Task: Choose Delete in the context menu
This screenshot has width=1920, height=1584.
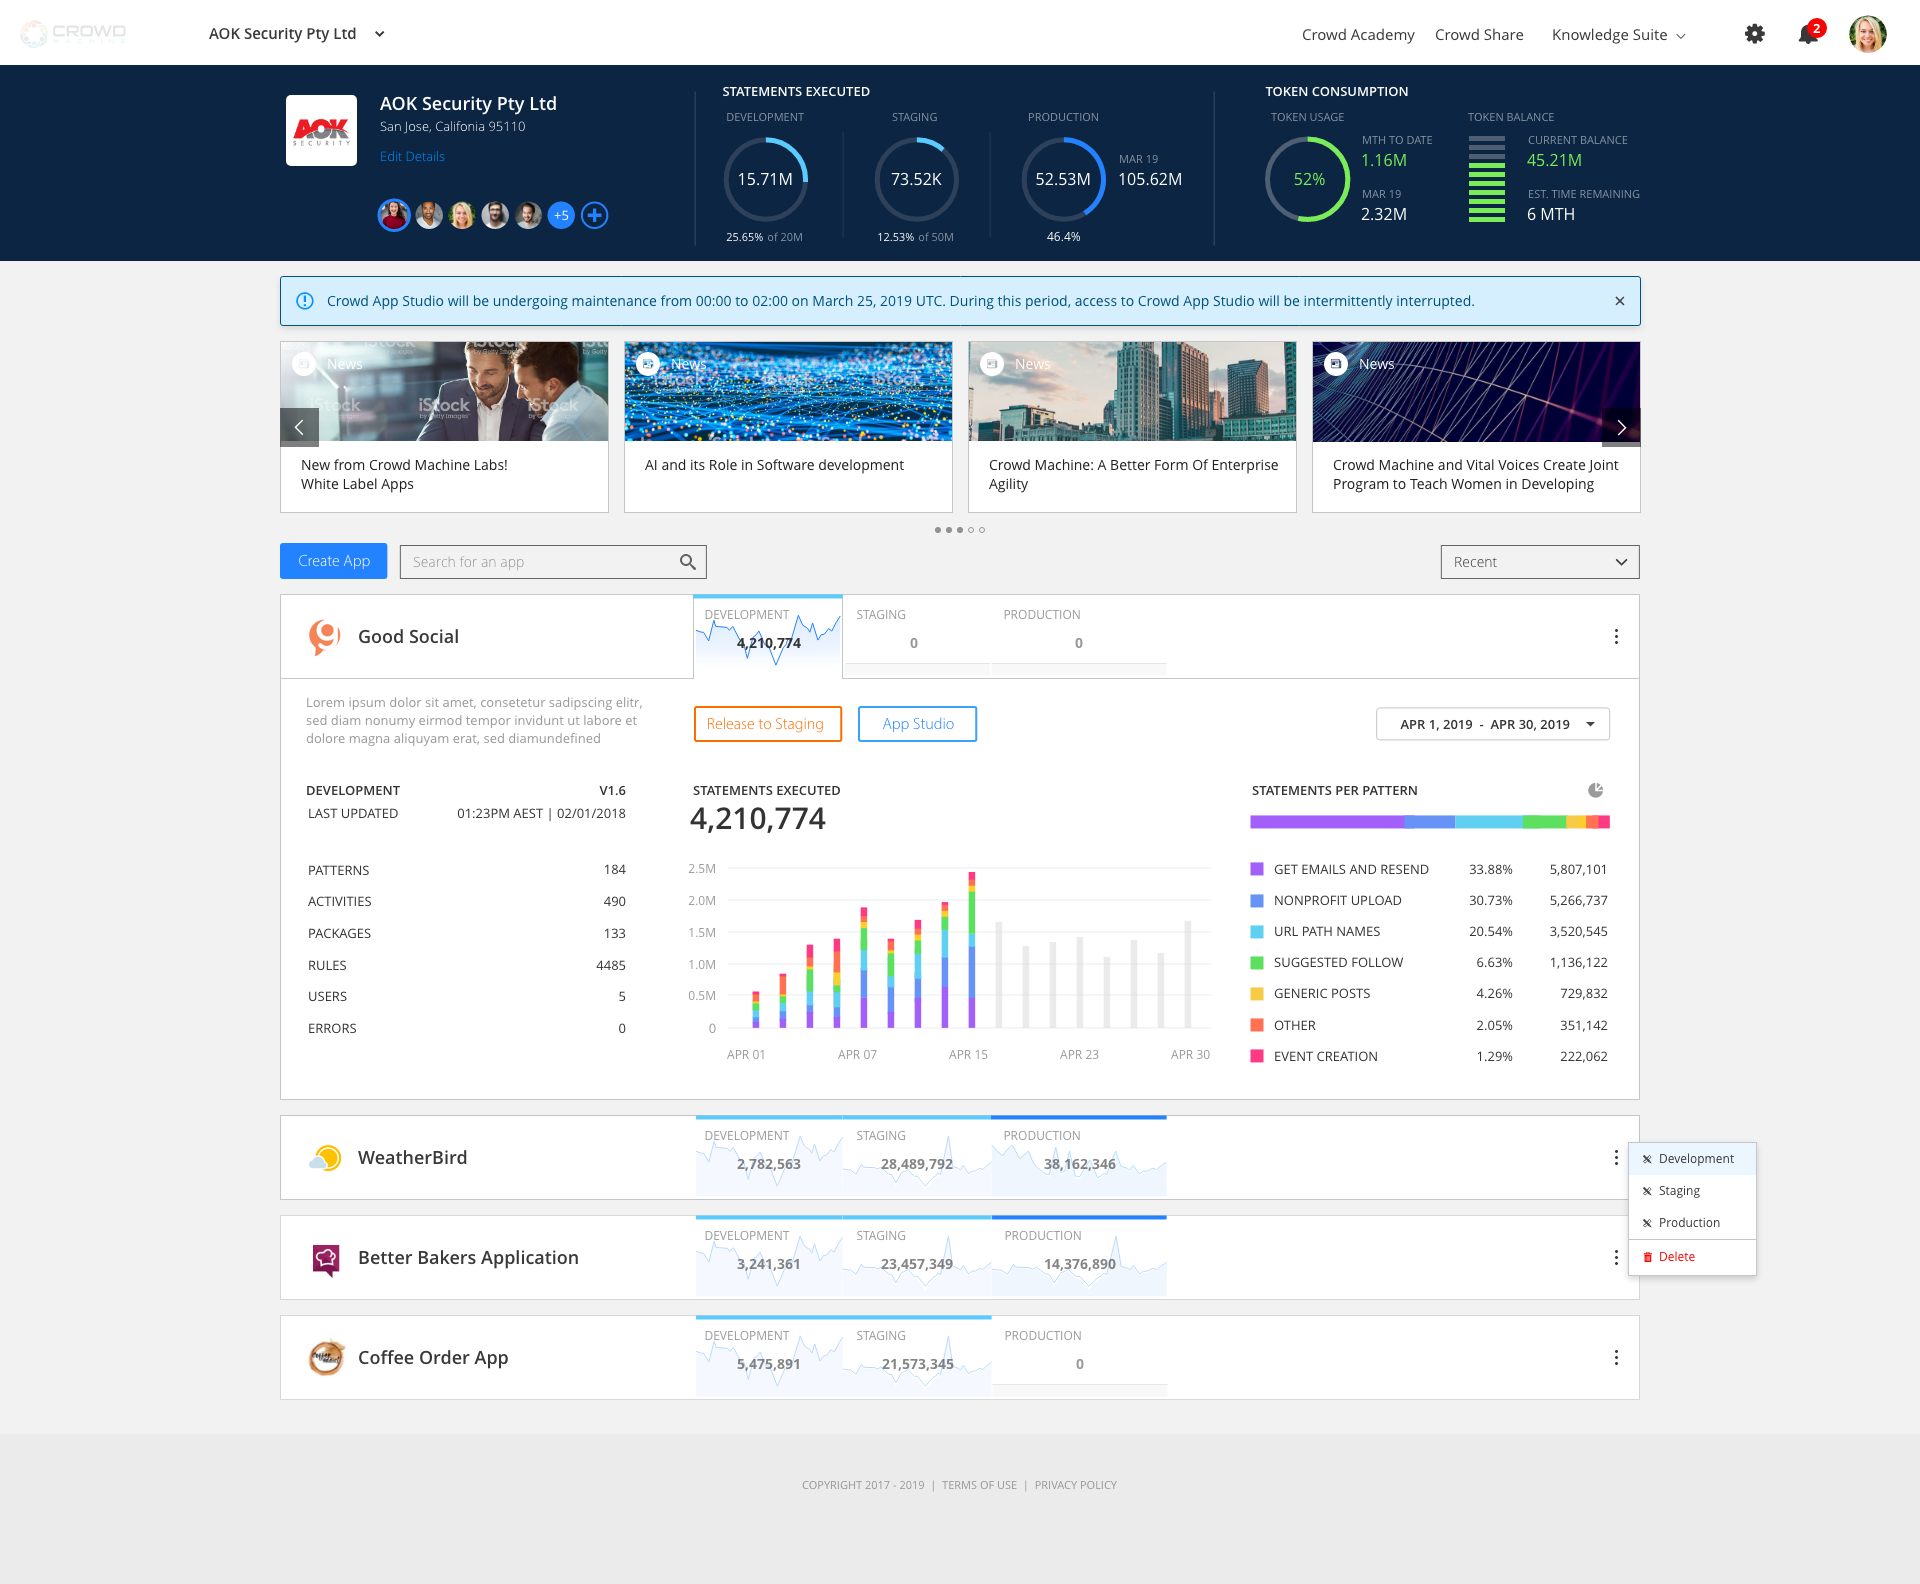Action: pos(1692,1257)
